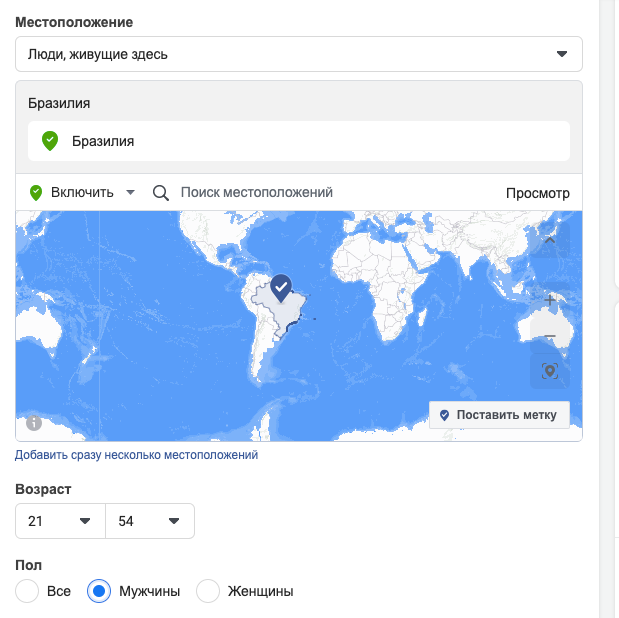Click the magnifier search icon
619x618 pixels.
[161, 193]
